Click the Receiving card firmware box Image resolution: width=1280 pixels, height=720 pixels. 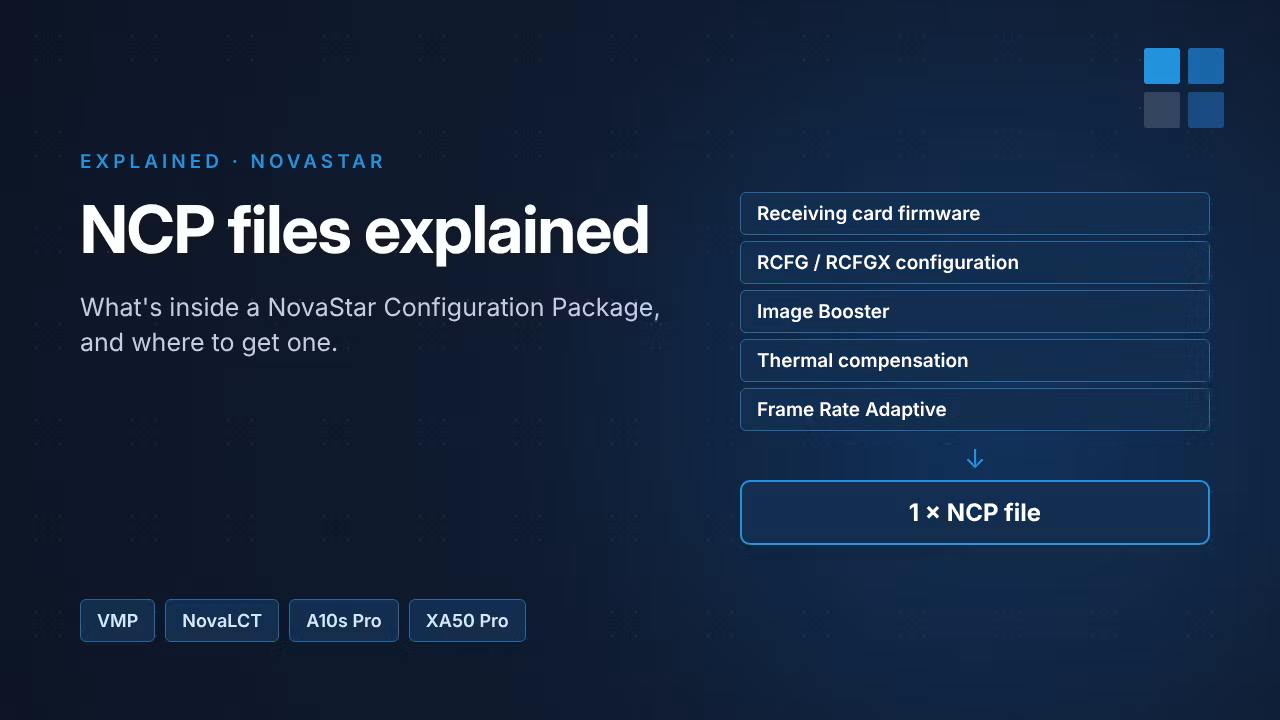975,213
